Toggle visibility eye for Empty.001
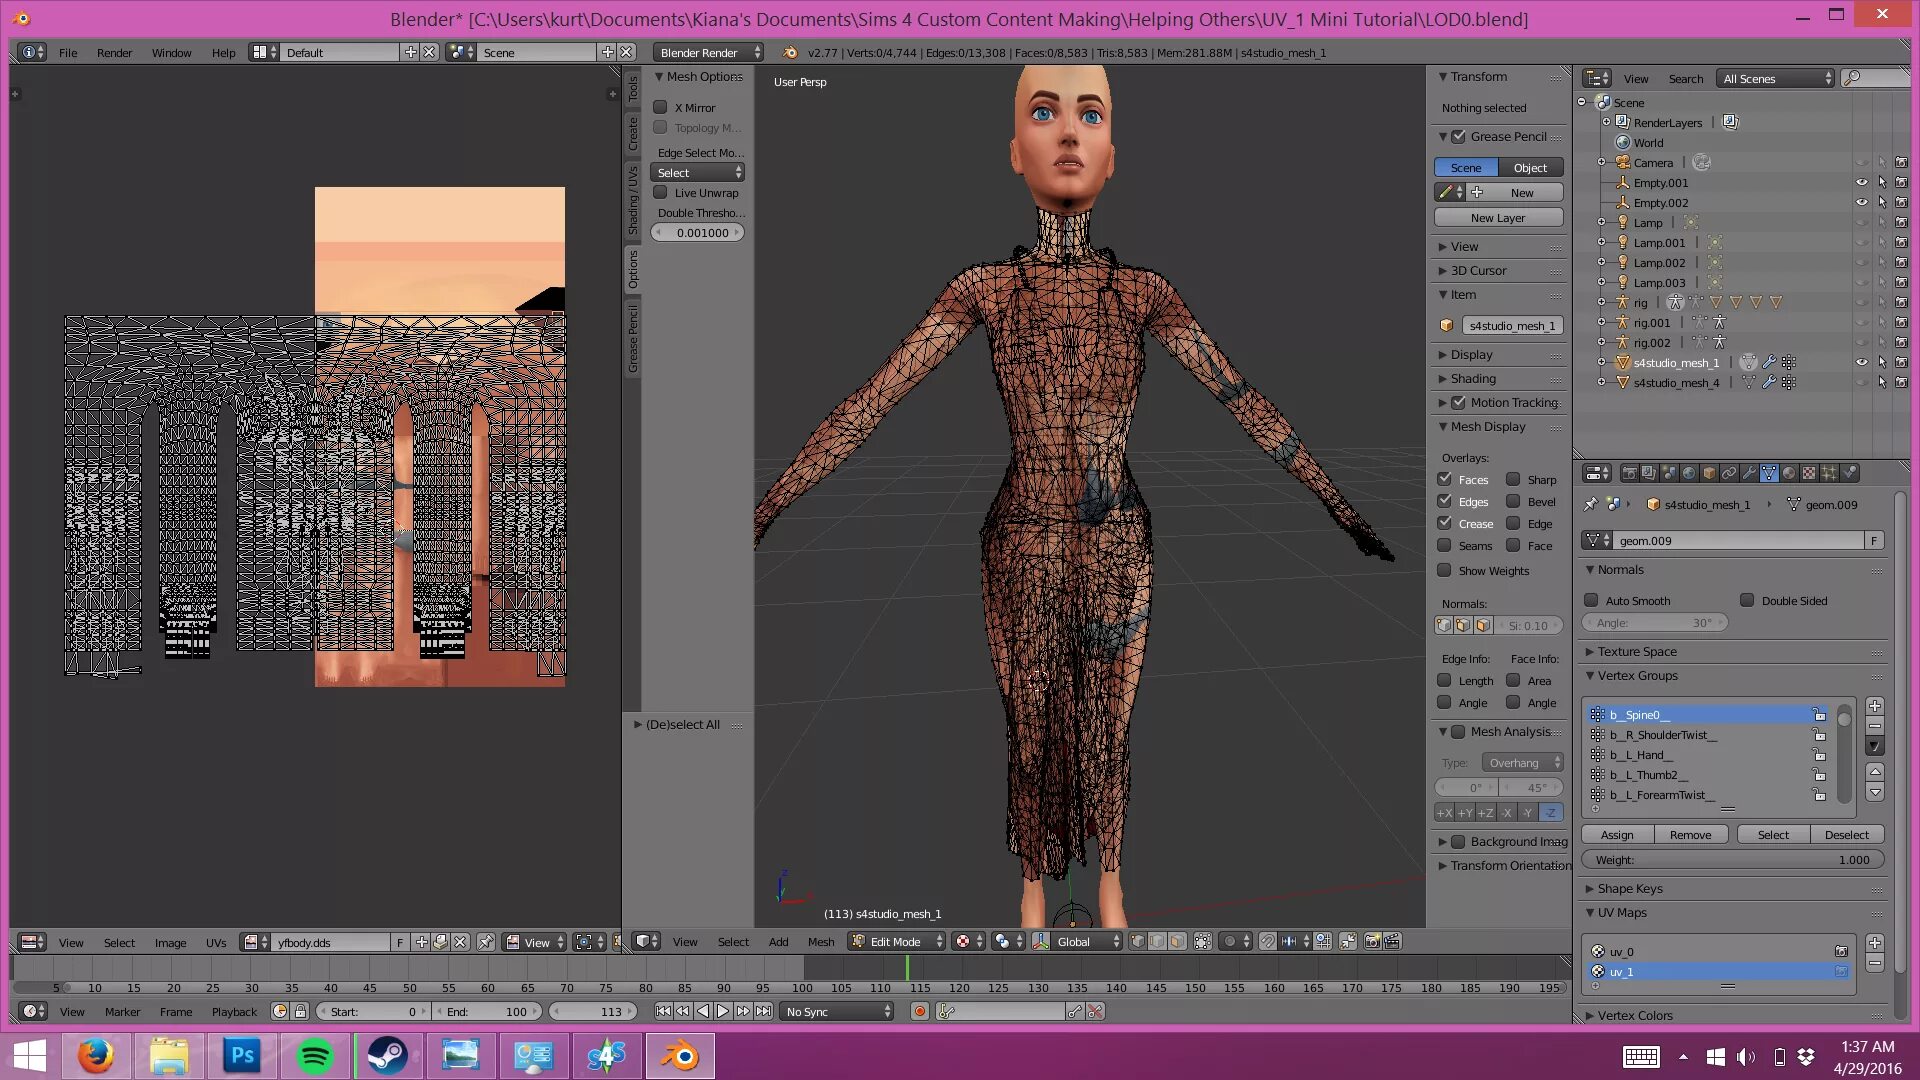 [1862, 182]
